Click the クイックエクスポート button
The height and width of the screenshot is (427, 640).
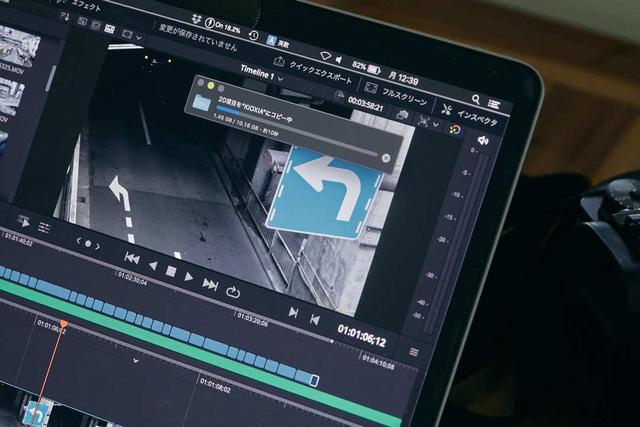click(x=313, y=70)
